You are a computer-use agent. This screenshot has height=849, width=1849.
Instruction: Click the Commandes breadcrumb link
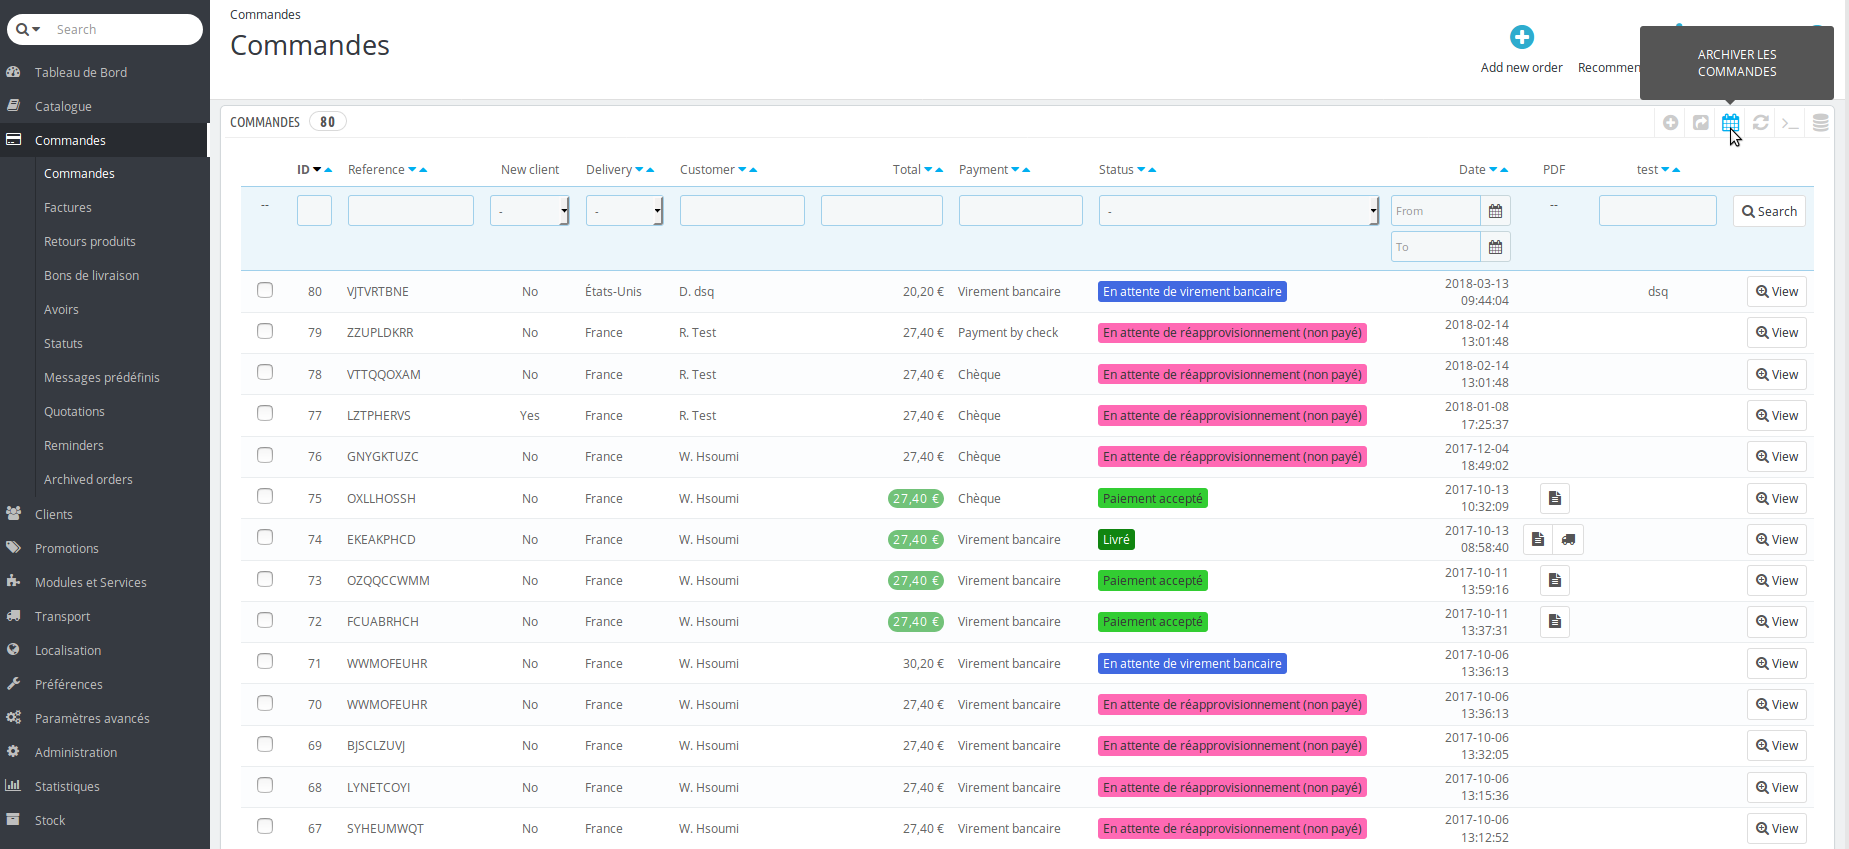click(x=265, y=14)
